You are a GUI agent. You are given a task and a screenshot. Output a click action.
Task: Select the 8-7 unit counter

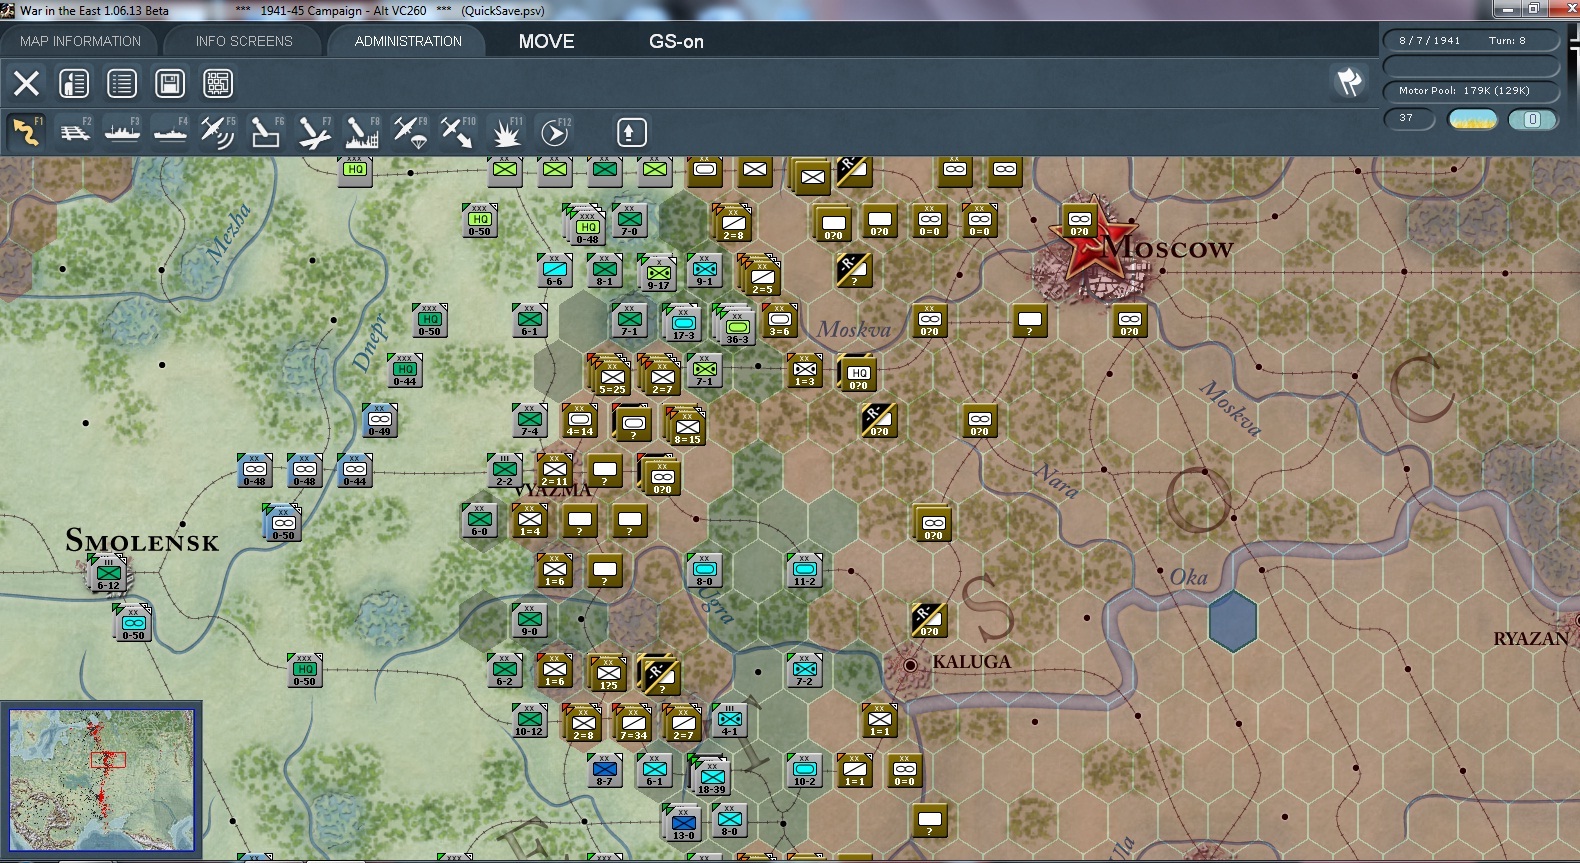coord(605,770)
